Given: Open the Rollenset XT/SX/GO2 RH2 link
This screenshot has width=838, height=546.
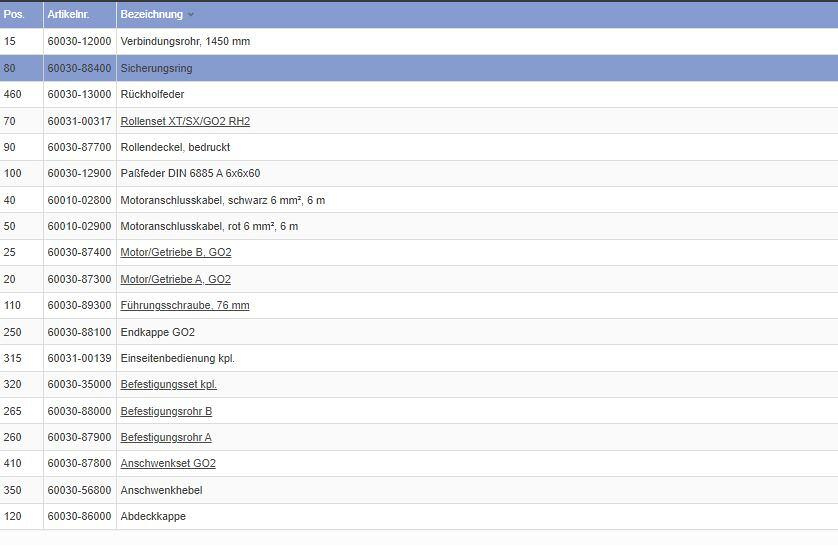Looking at the screenshot, I should pos(185,121).
